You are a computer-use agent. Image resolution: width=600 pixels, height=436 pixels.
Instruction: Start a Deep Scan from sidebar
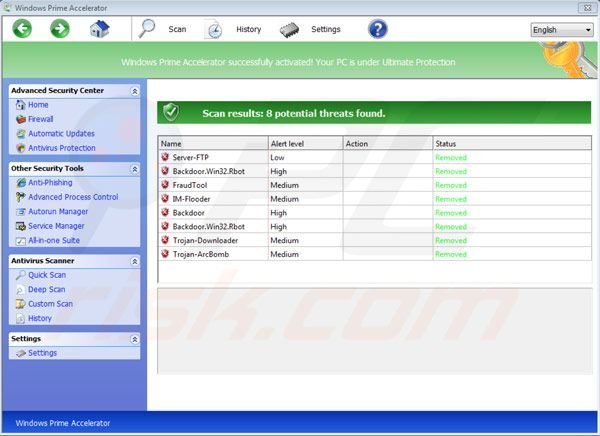click(x=47, y=289)
